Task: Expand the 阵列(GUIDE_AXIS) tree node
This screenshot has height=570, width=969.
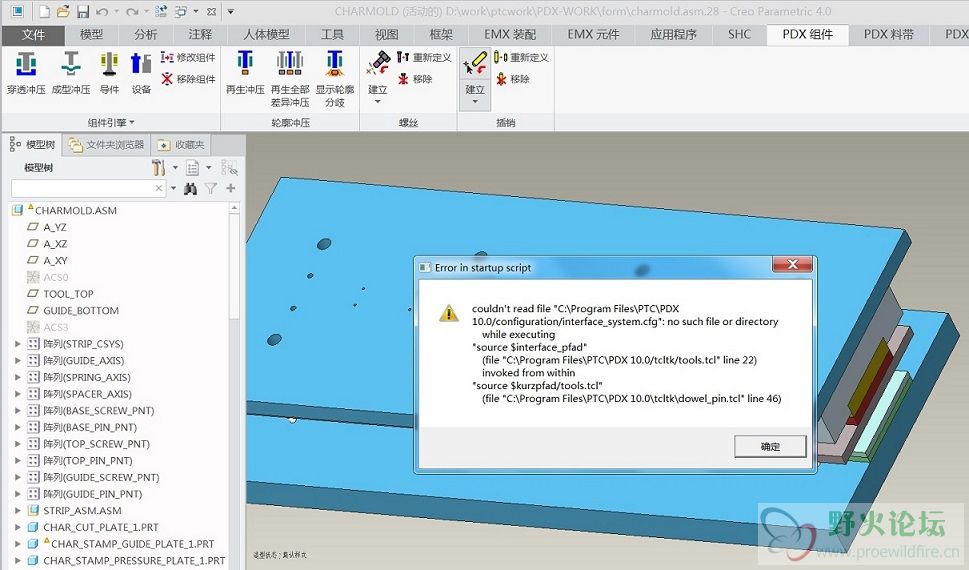Action: tap(17, 360)
